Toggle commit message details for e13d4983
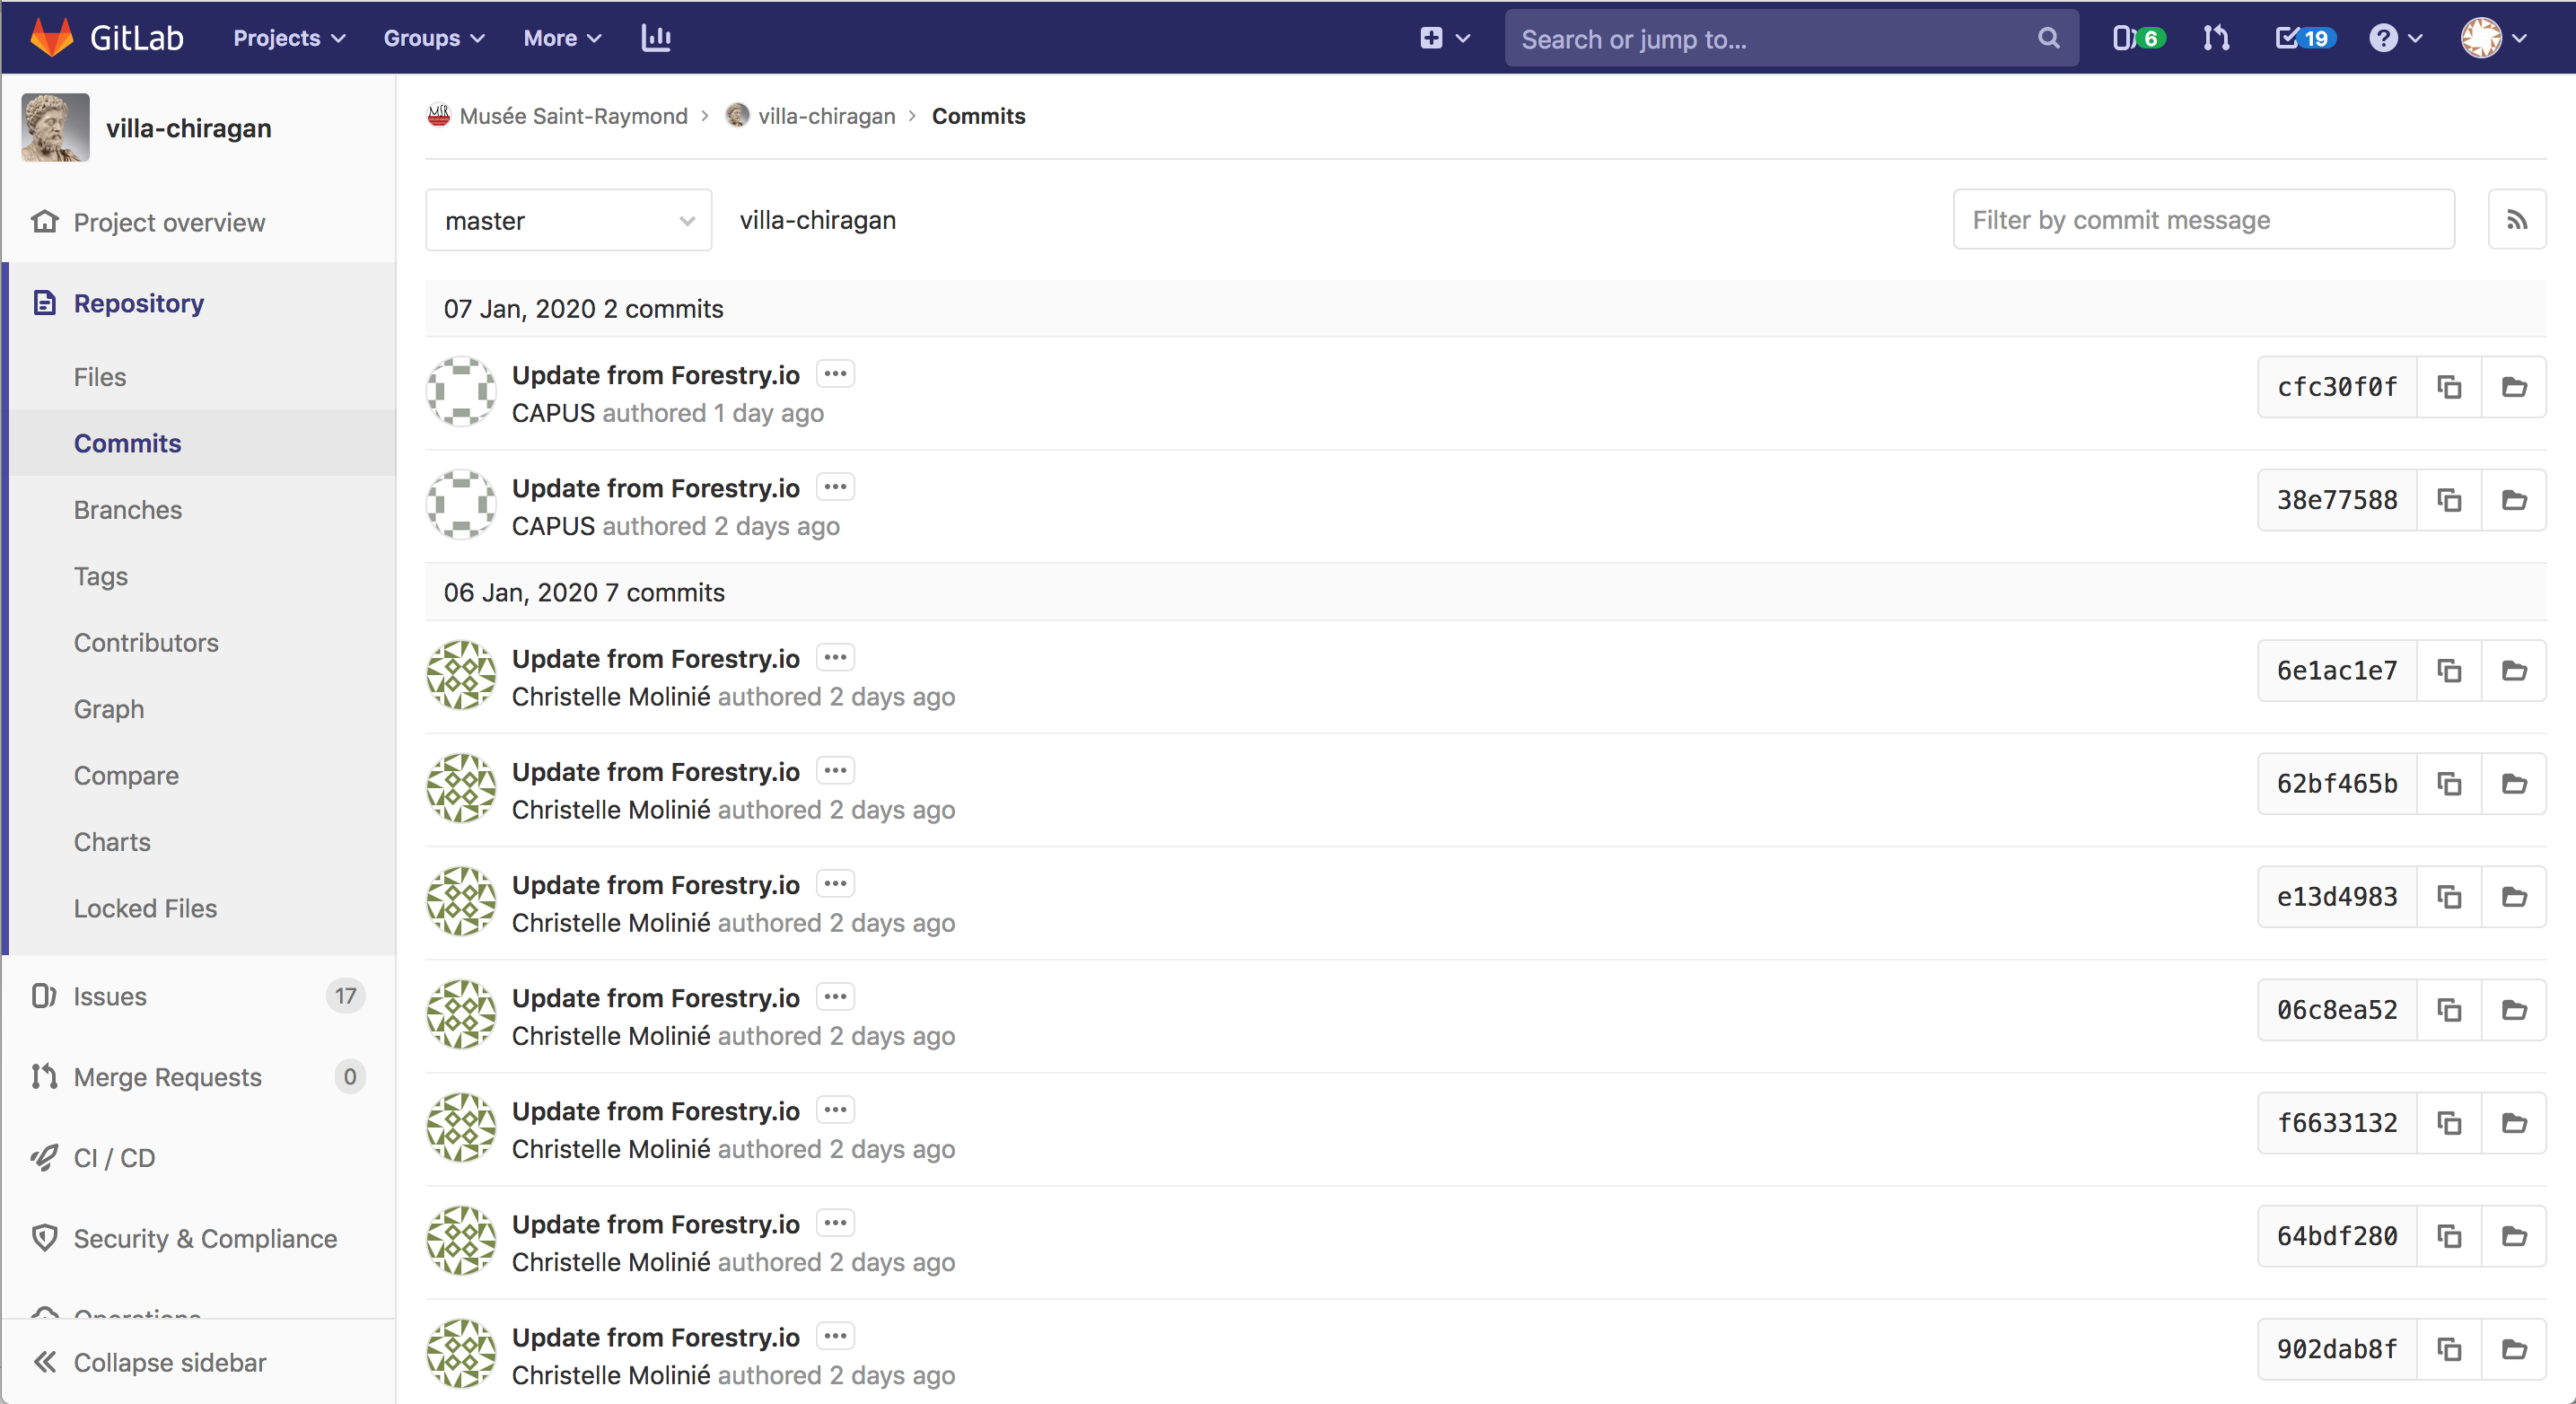 point(835,884)
